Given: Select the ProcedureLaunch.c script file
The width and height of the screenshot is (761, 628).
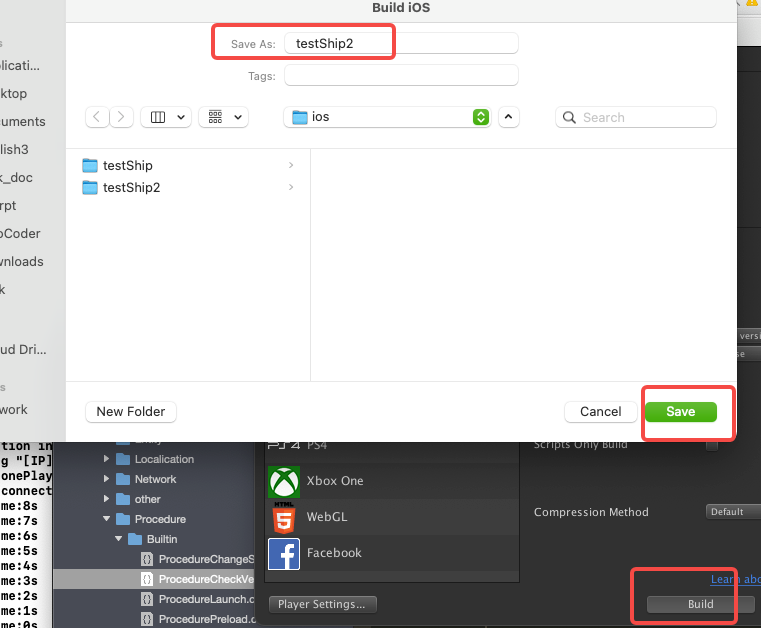Looking at the screenshot, I should click(x=198, y=599).
